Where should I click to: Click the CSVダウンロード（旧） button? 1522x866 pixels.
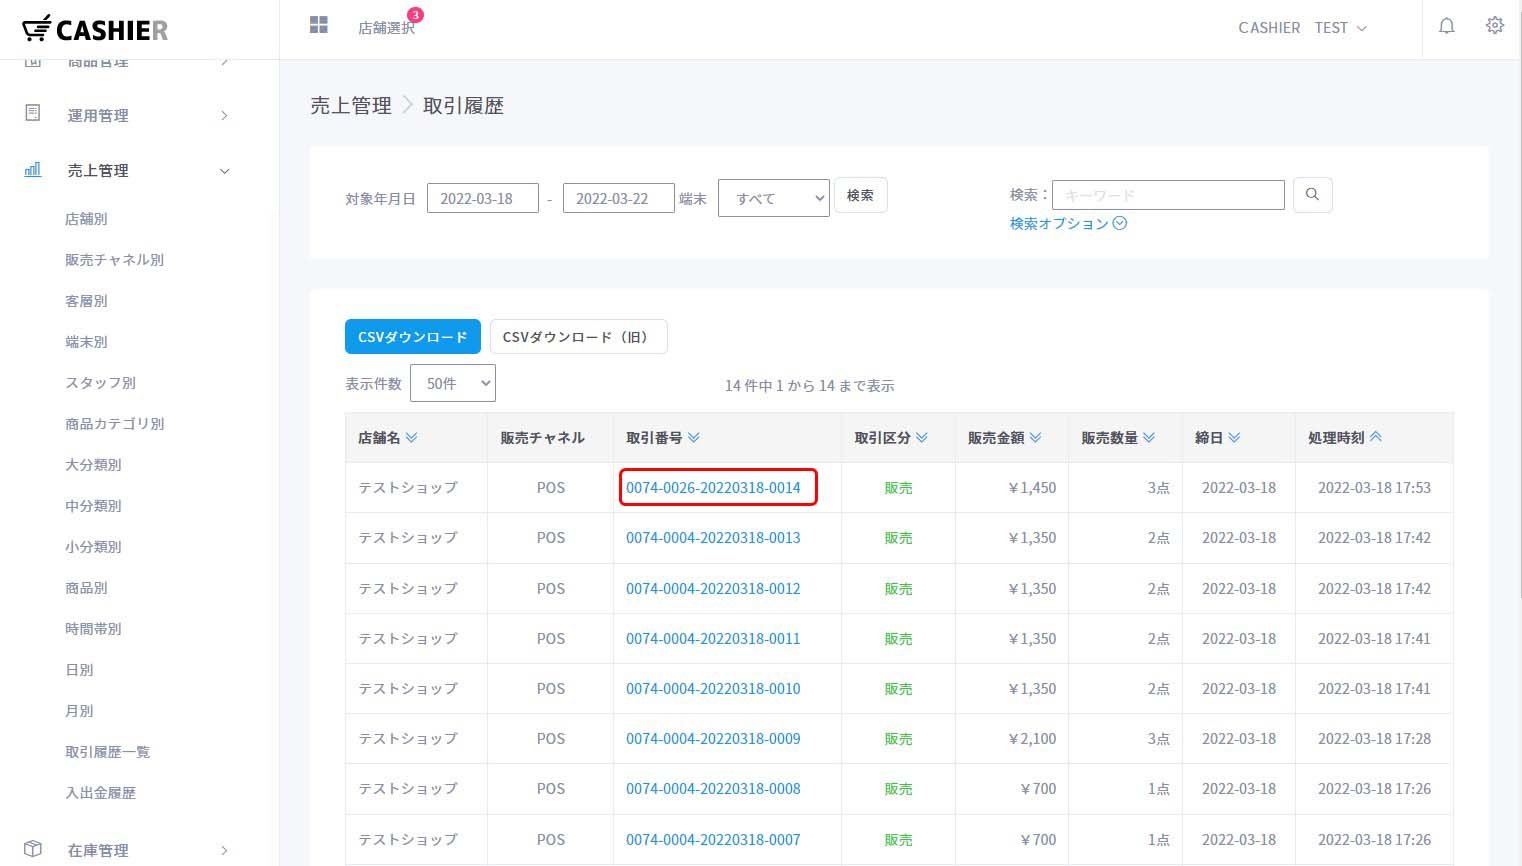(578, 336)
